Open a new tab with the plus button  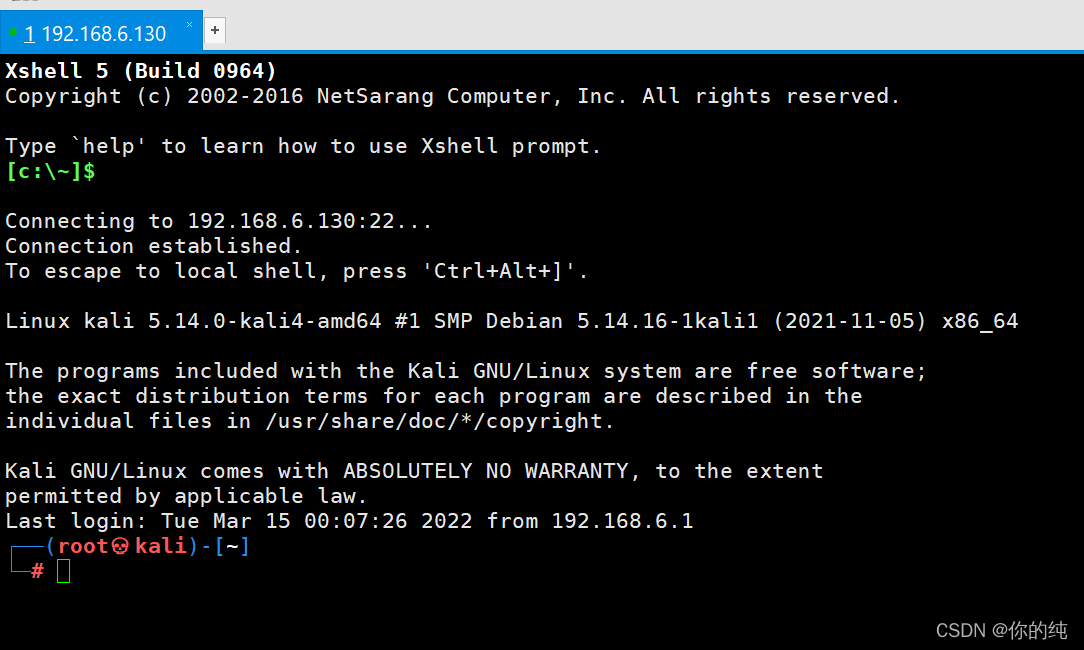click(215, 30)
